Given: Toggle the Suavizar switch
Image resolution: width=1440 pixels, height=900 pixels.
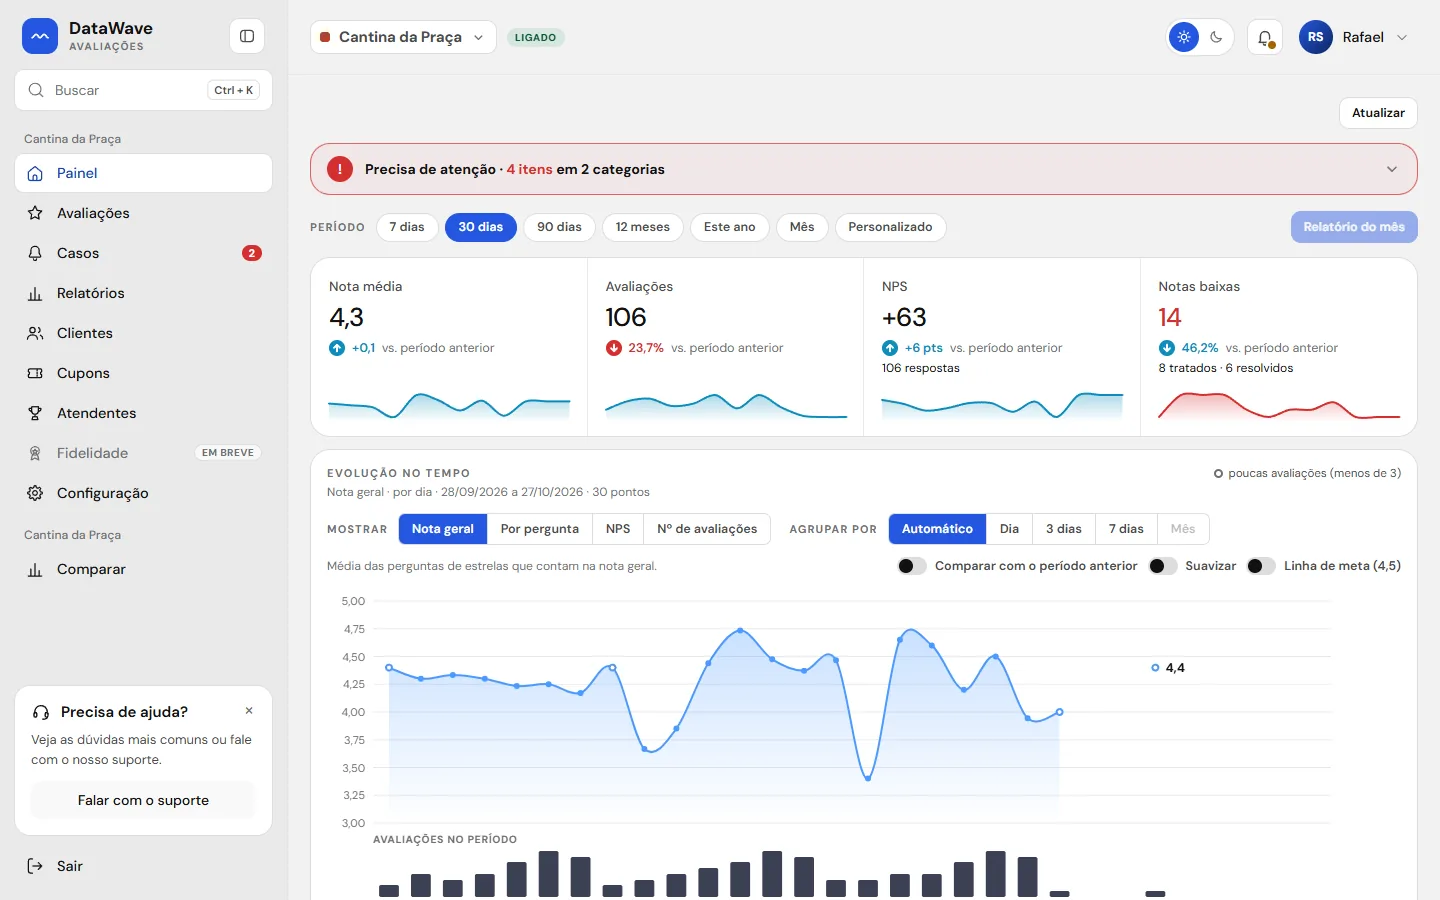Looking at the screenshot, I should (x=1162, y=566).
